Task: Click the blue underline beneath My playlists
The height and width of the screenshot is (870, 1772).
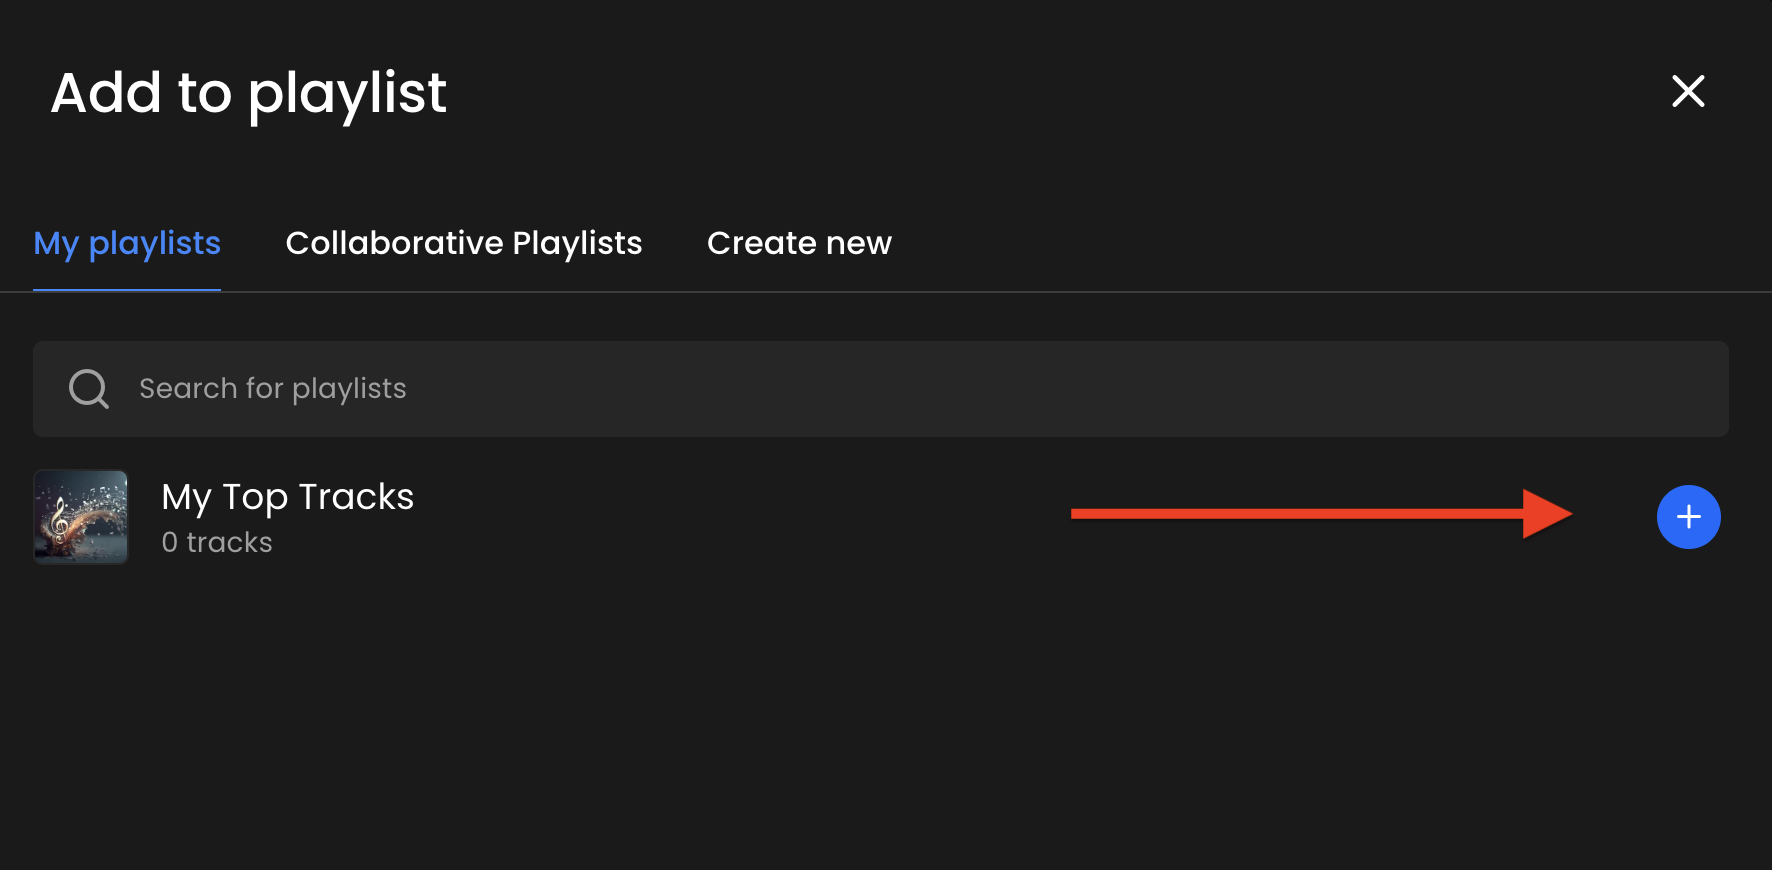Action: click(x=127, y=290)
